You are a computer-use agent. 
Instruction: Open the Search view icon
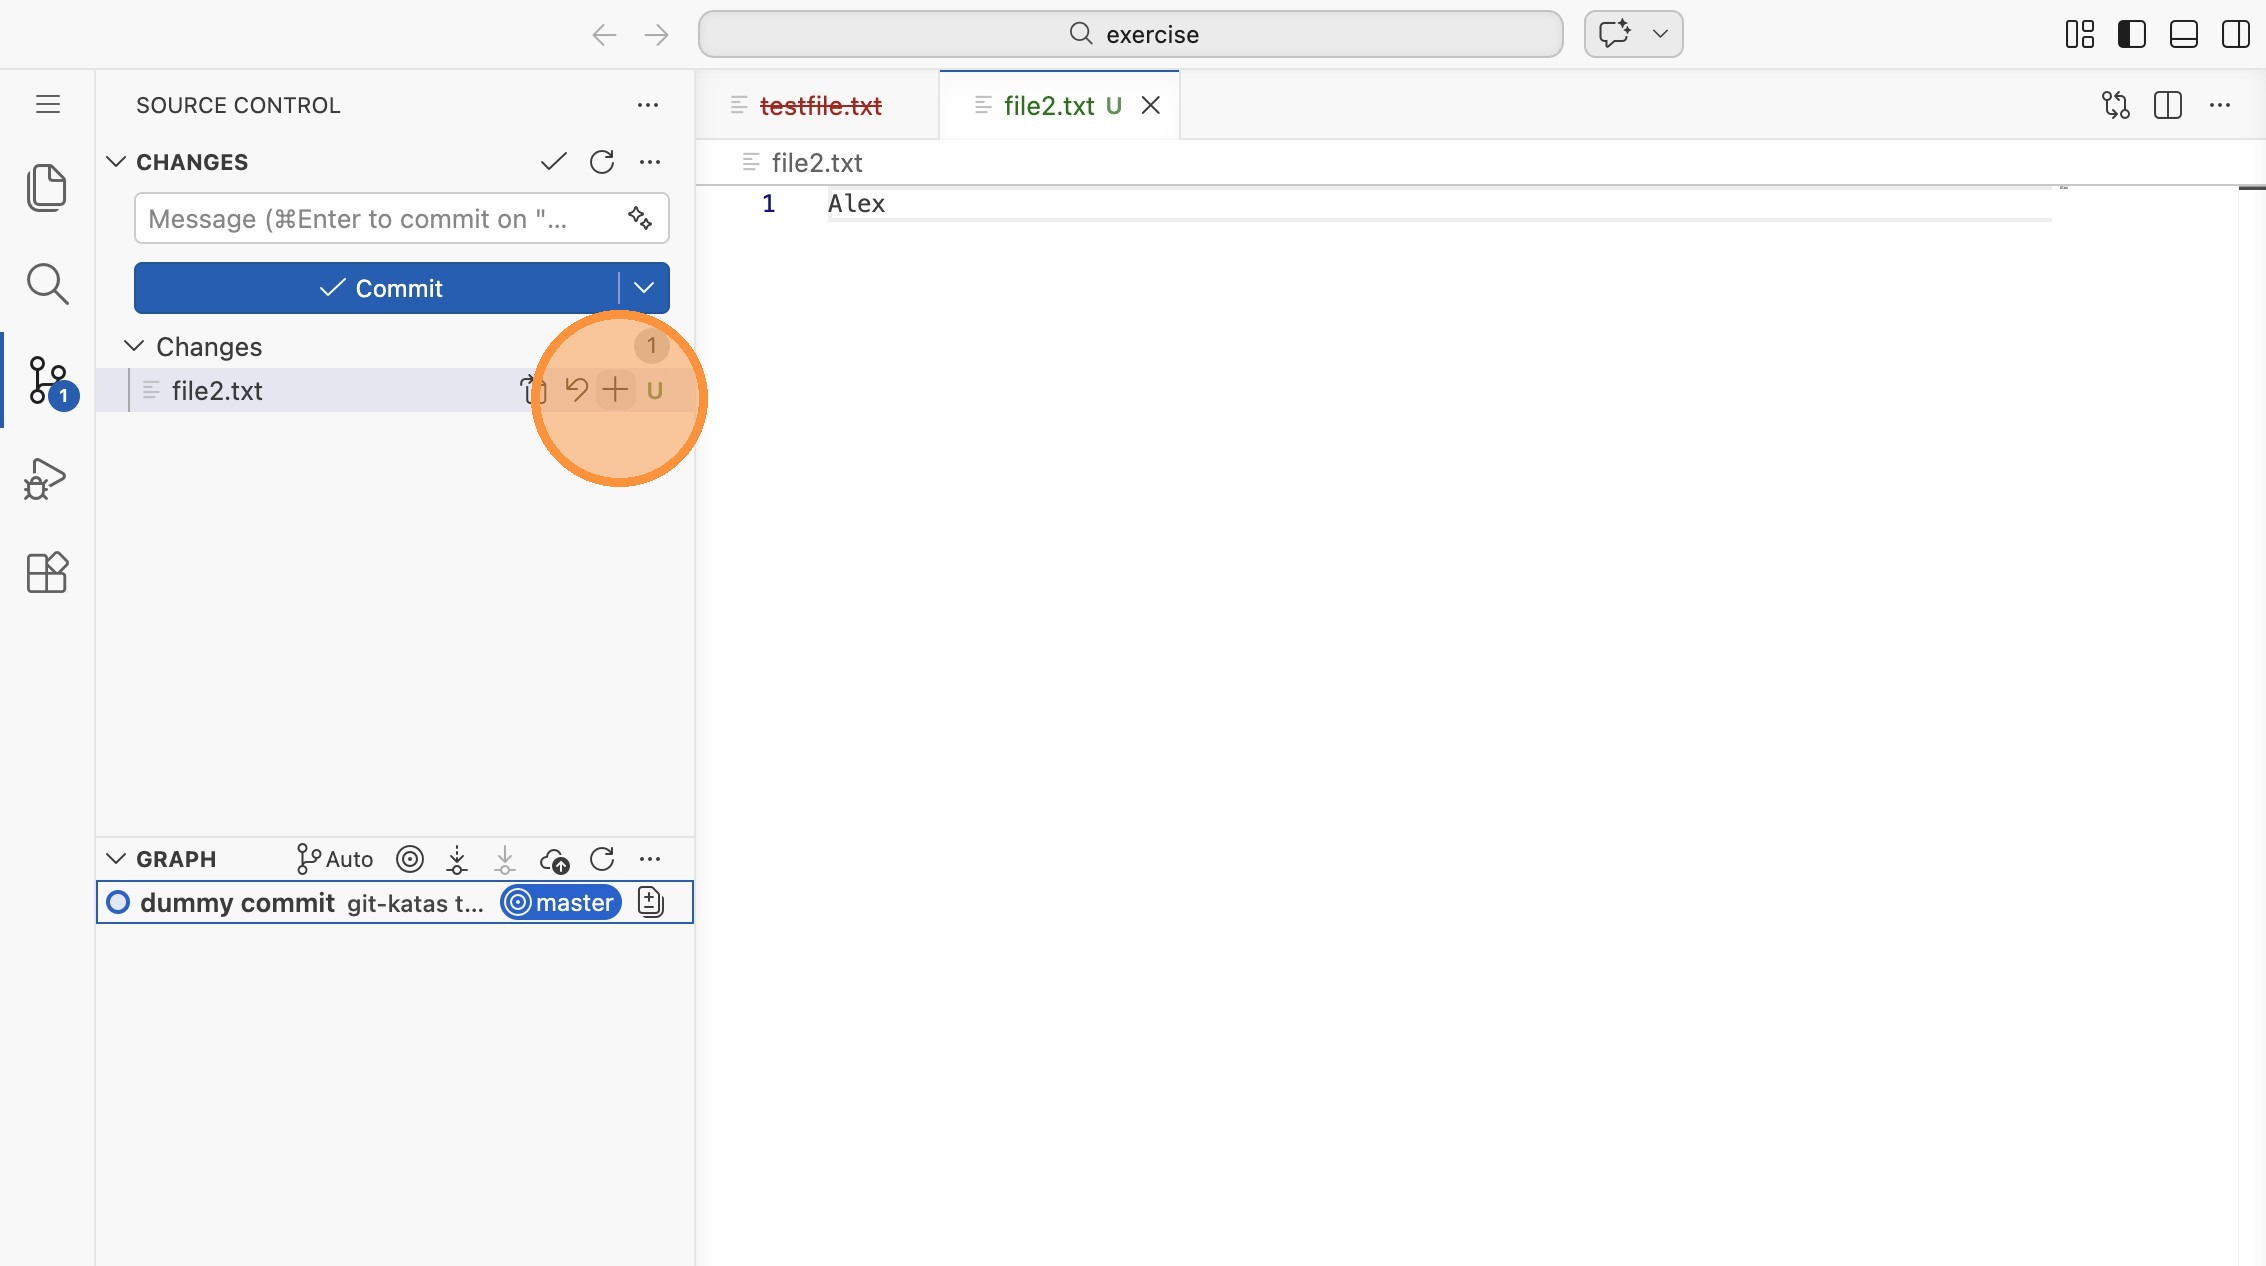(46, 284)
